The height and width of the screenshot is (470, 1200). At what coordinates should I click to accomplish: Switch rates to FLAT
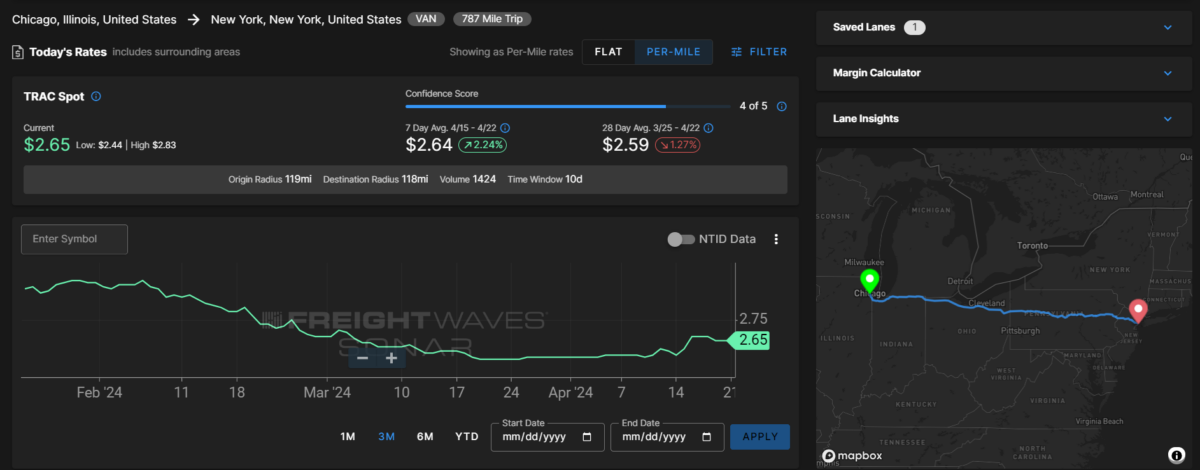coord(609,52)
